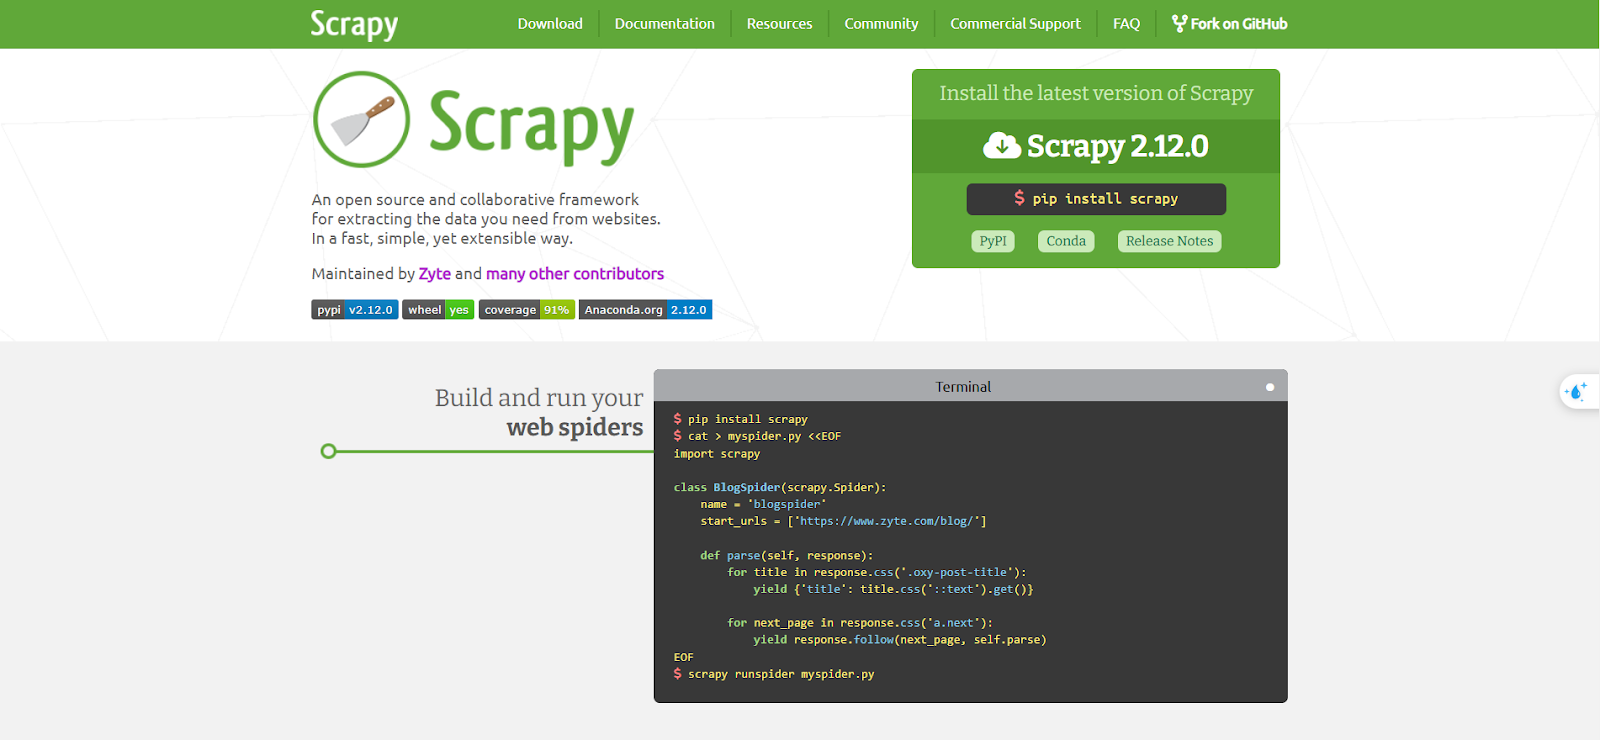1600x740 pixels.
Task: Click the floating water drop widget icon
Action: coord(1578,391)
